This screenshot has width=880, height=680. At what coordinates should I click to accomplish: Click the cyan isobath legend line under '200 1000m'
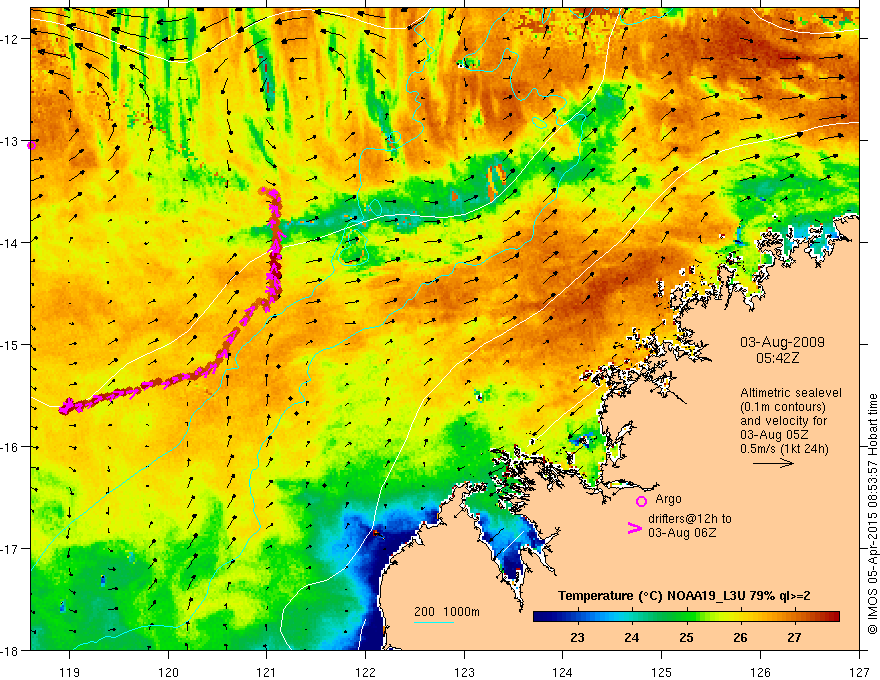(x=434, y=622)
